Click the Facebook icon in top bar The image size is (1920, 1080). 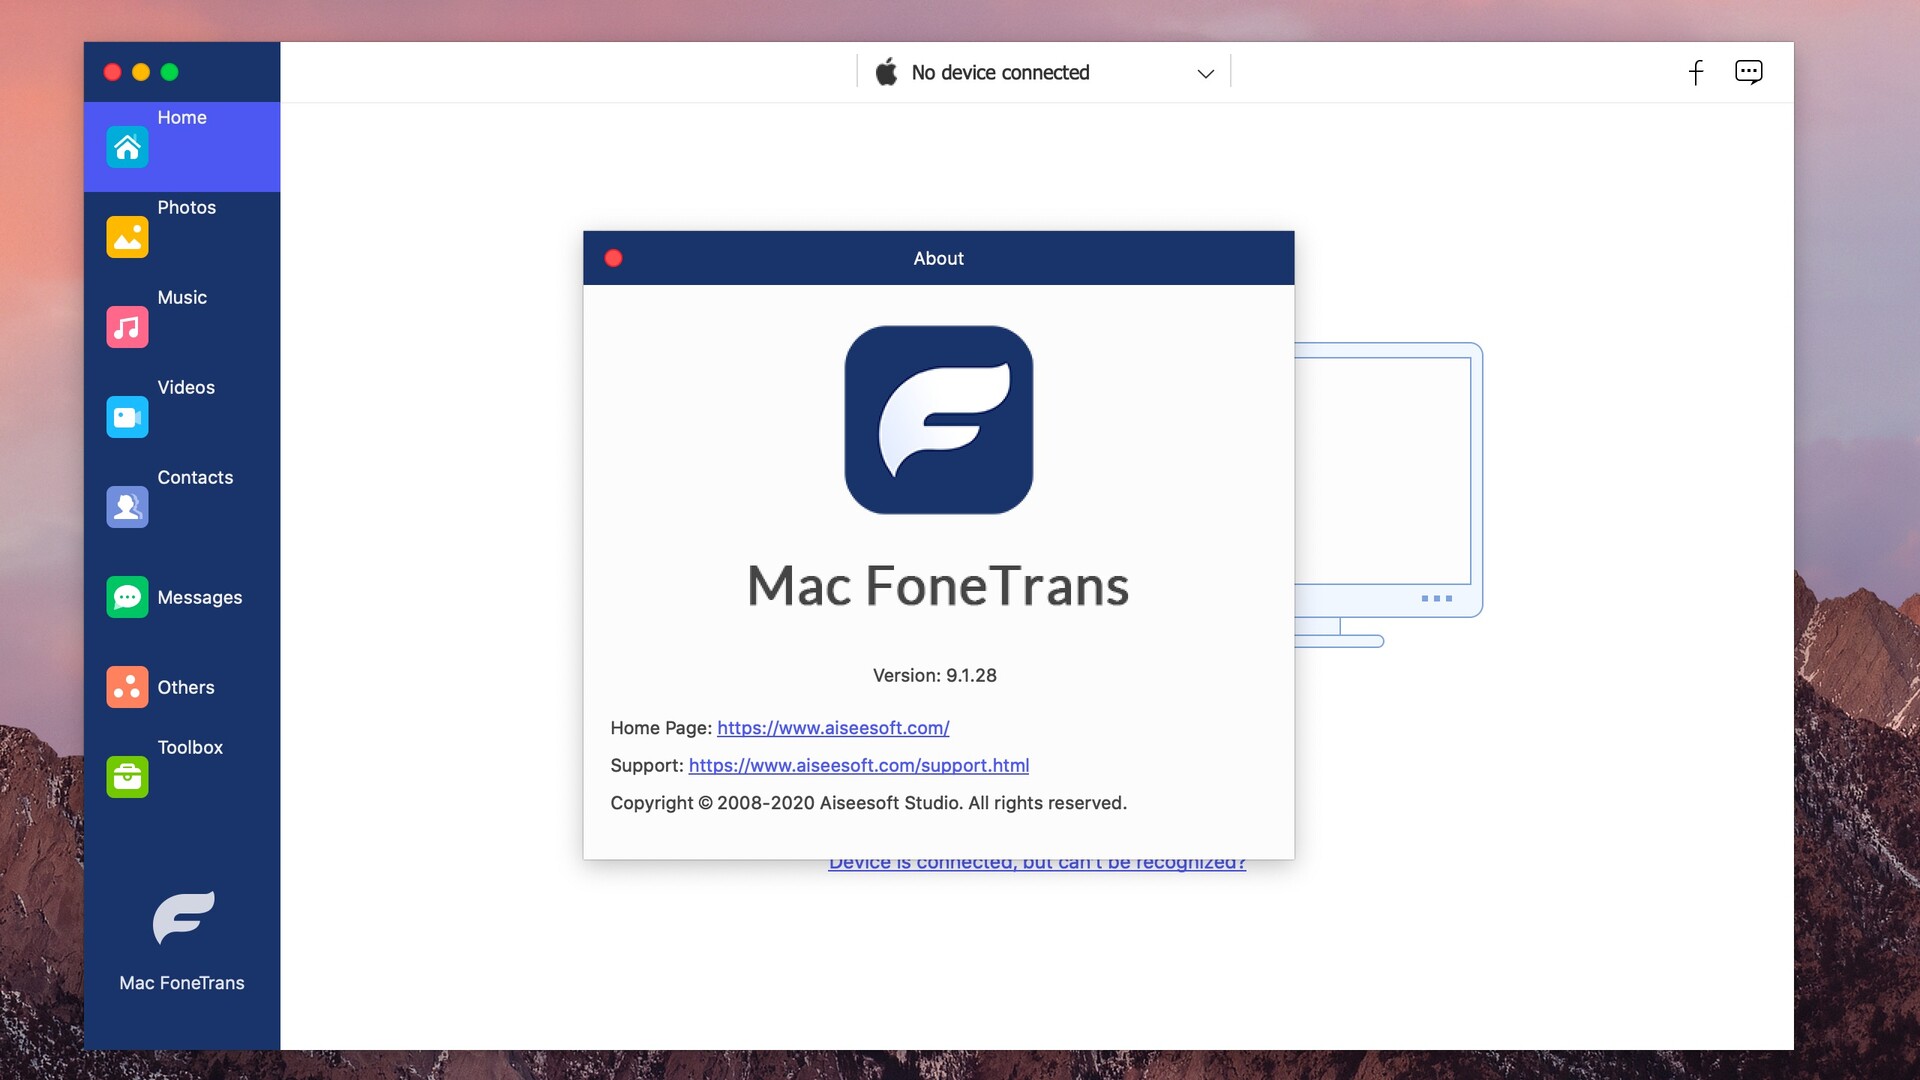pyautogui.click(x=1696, y=72)
